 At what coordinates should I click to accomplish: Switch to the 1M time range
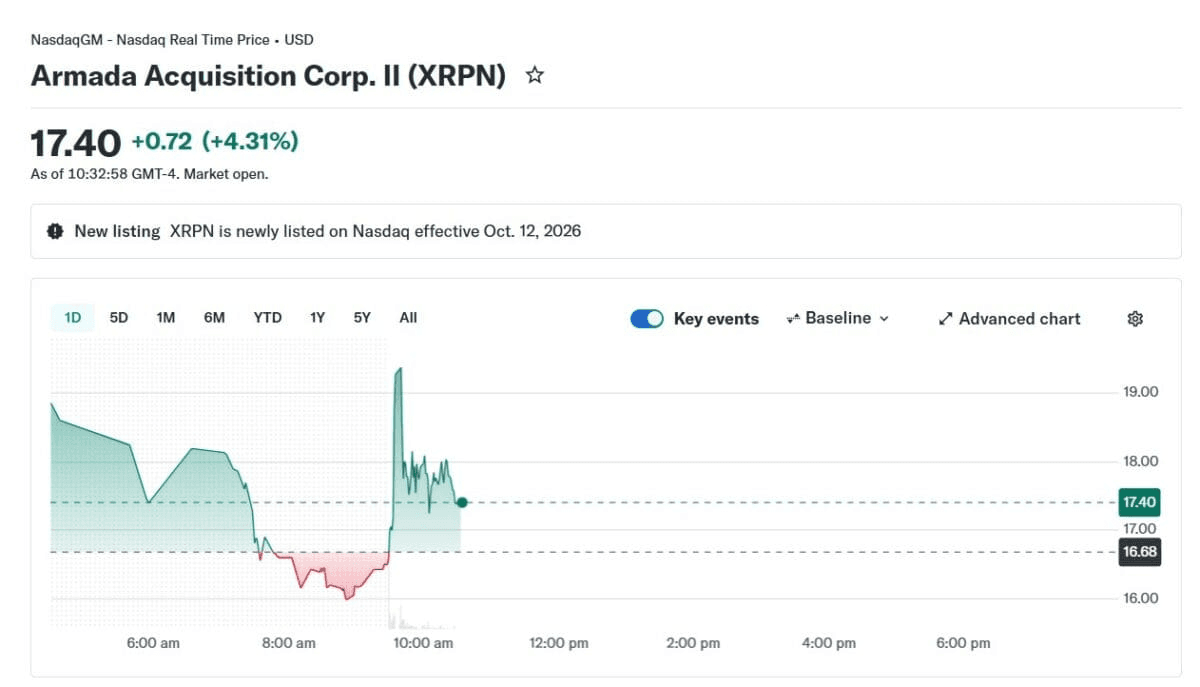point(166,318)
